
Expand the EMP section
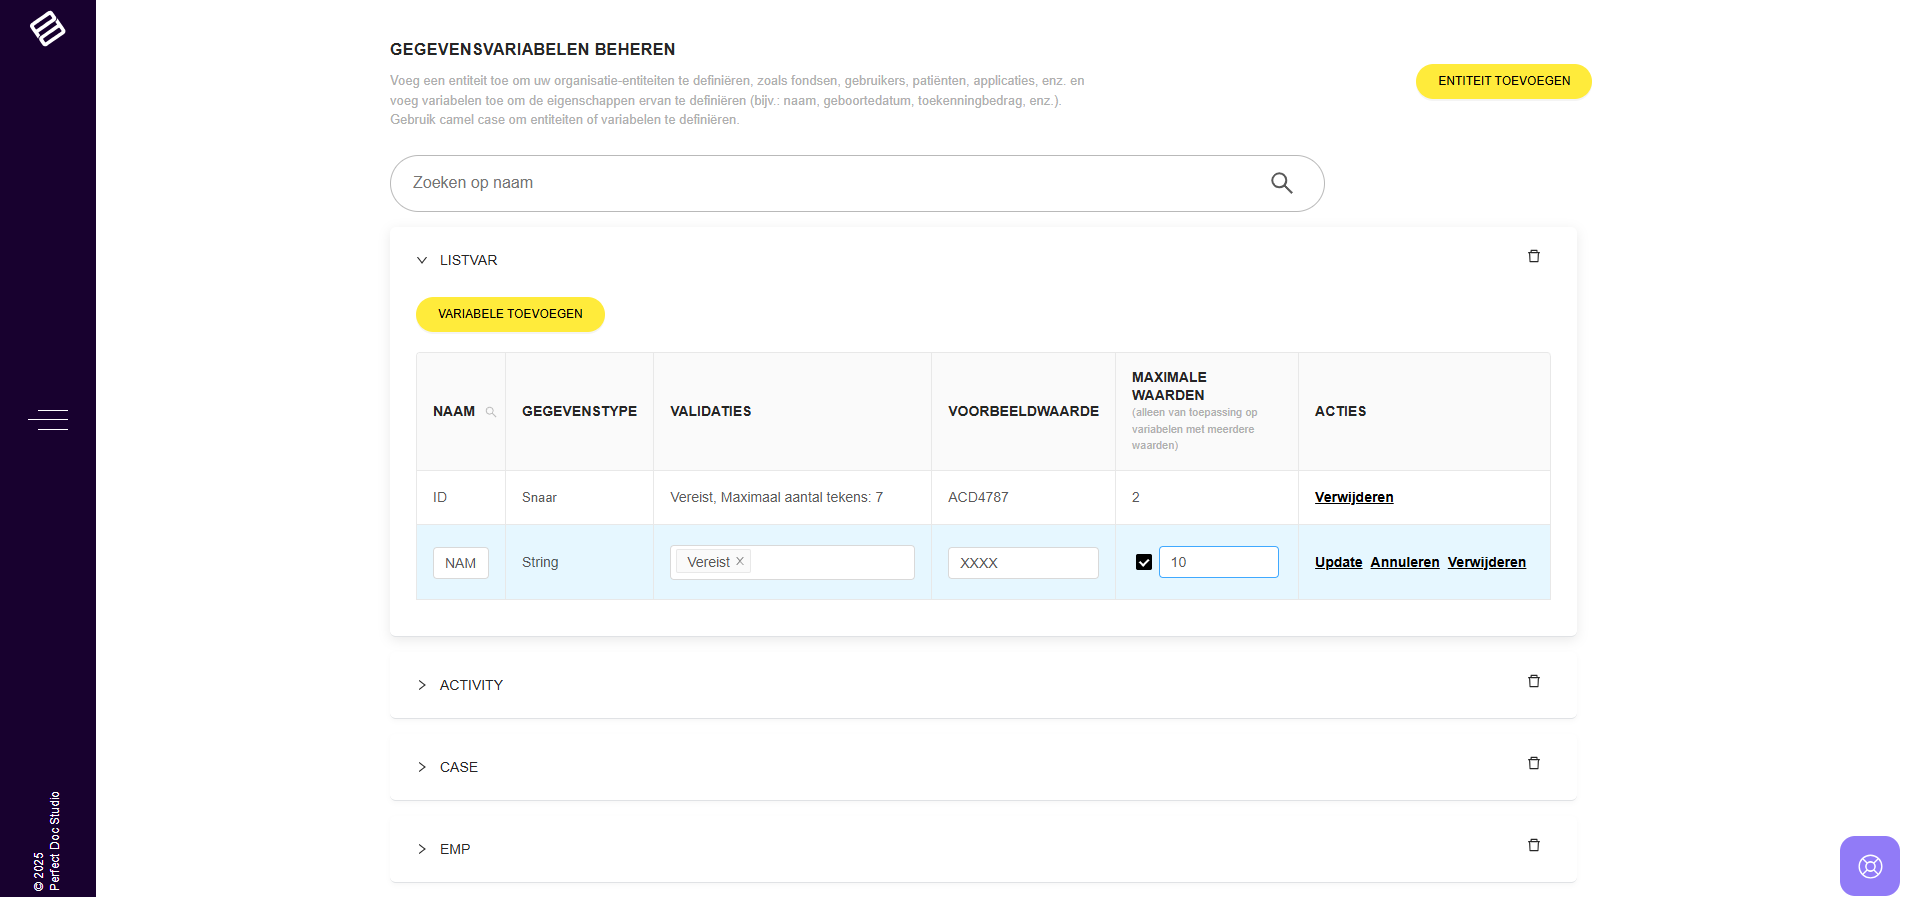pos(422,849)
